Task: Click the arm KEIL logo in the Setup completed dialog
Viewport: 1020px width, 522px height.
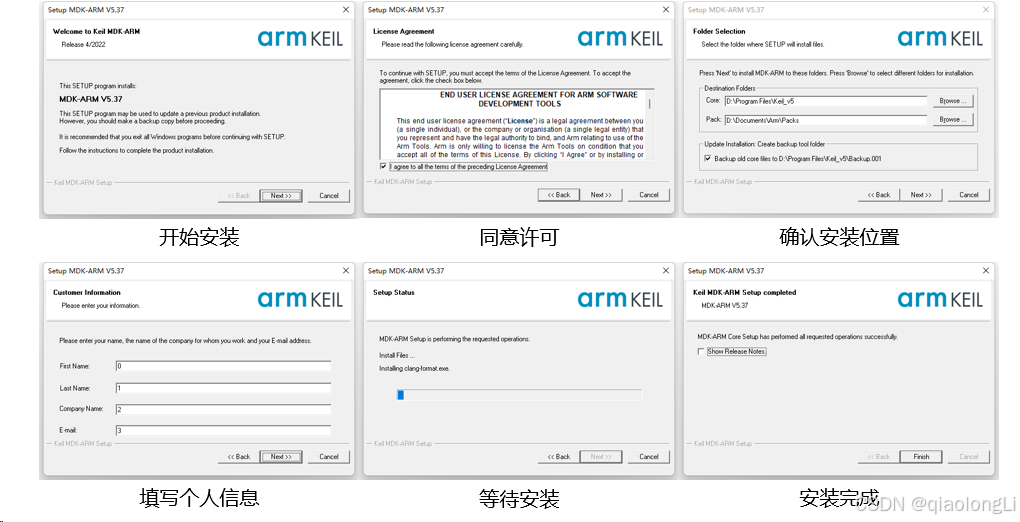Action: coord(940,299)
